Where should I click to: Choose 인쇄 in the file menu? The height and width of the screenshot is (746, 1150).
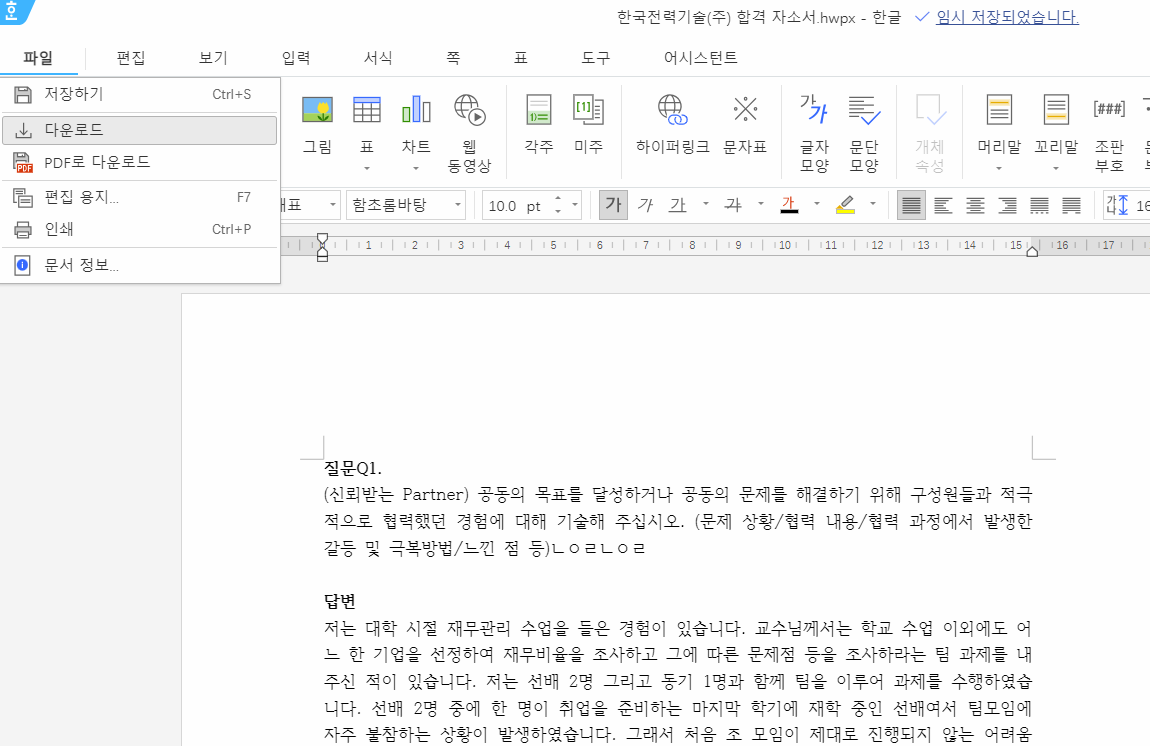(139, 230)
